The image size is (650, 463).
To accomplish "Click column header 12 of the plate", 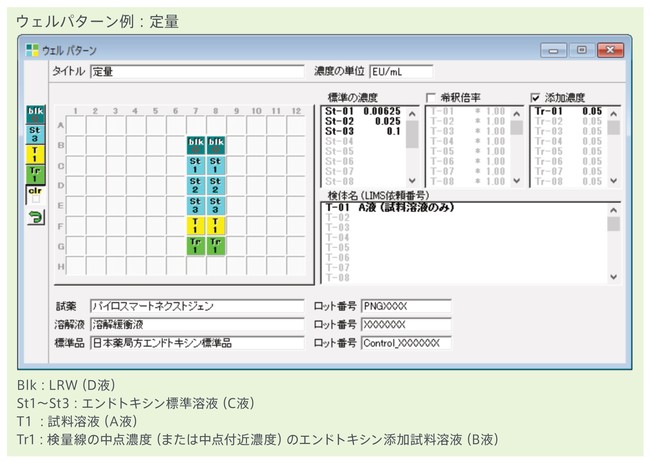I will pos(296,111).
